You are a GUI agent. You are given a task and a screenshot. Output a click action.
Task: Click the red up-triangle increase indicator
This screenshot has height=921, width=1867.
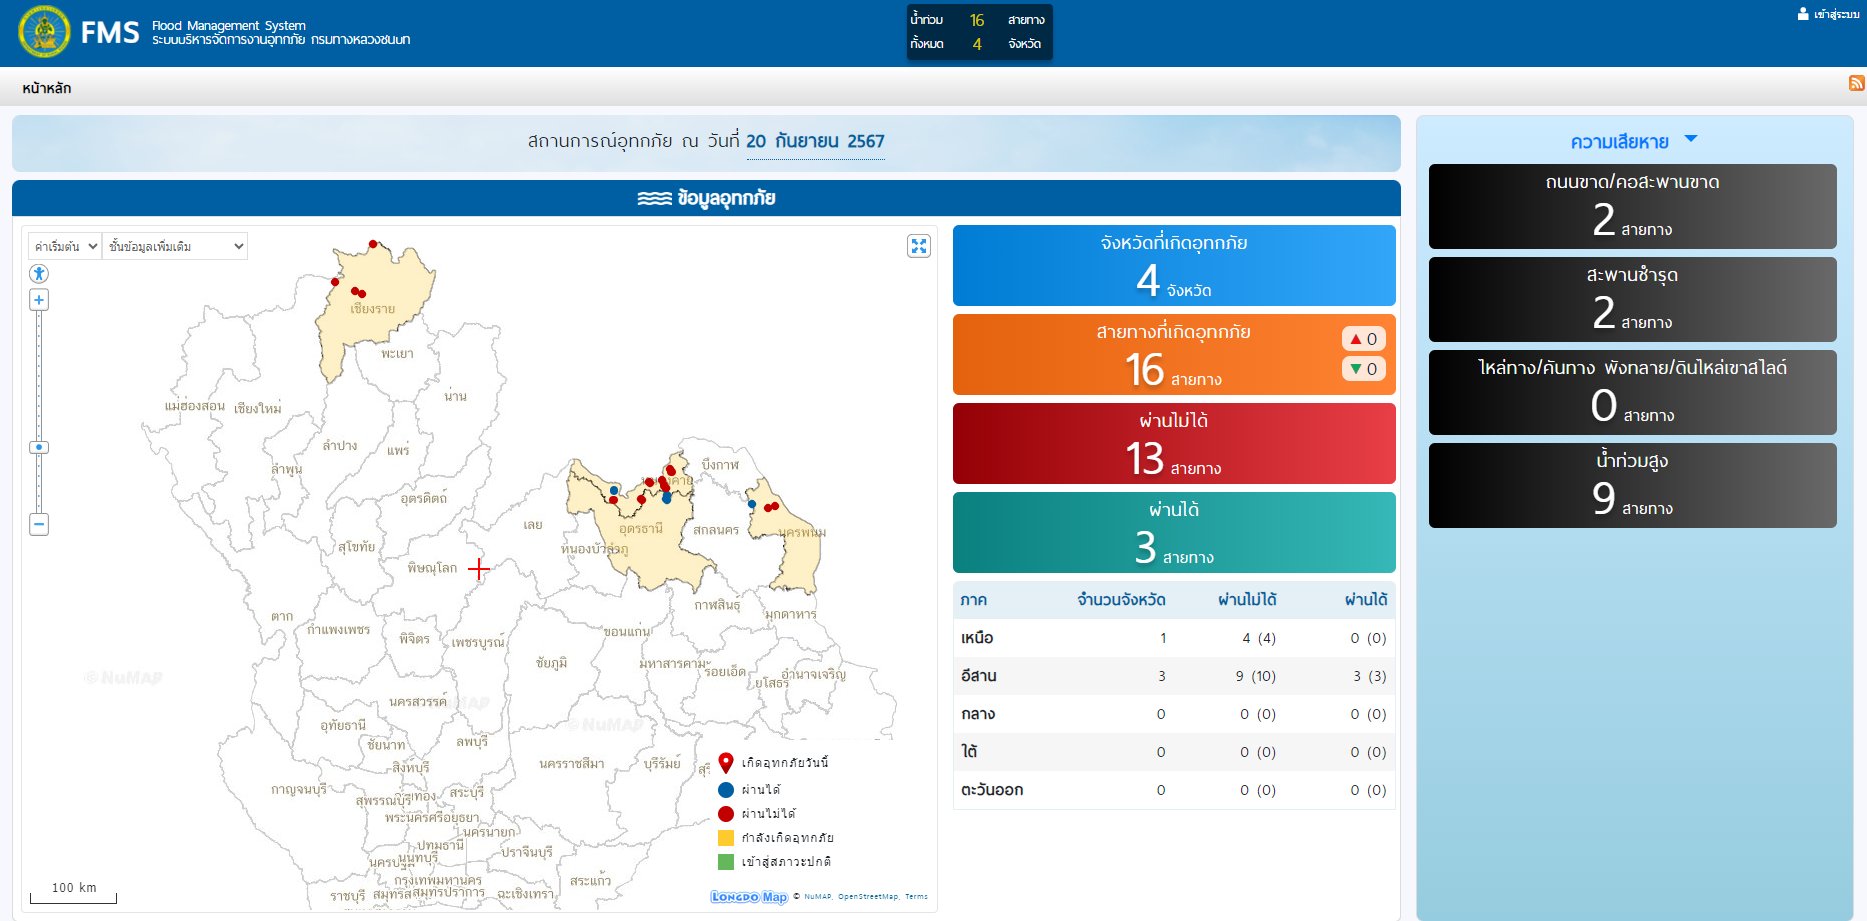tap(1356, 339)
